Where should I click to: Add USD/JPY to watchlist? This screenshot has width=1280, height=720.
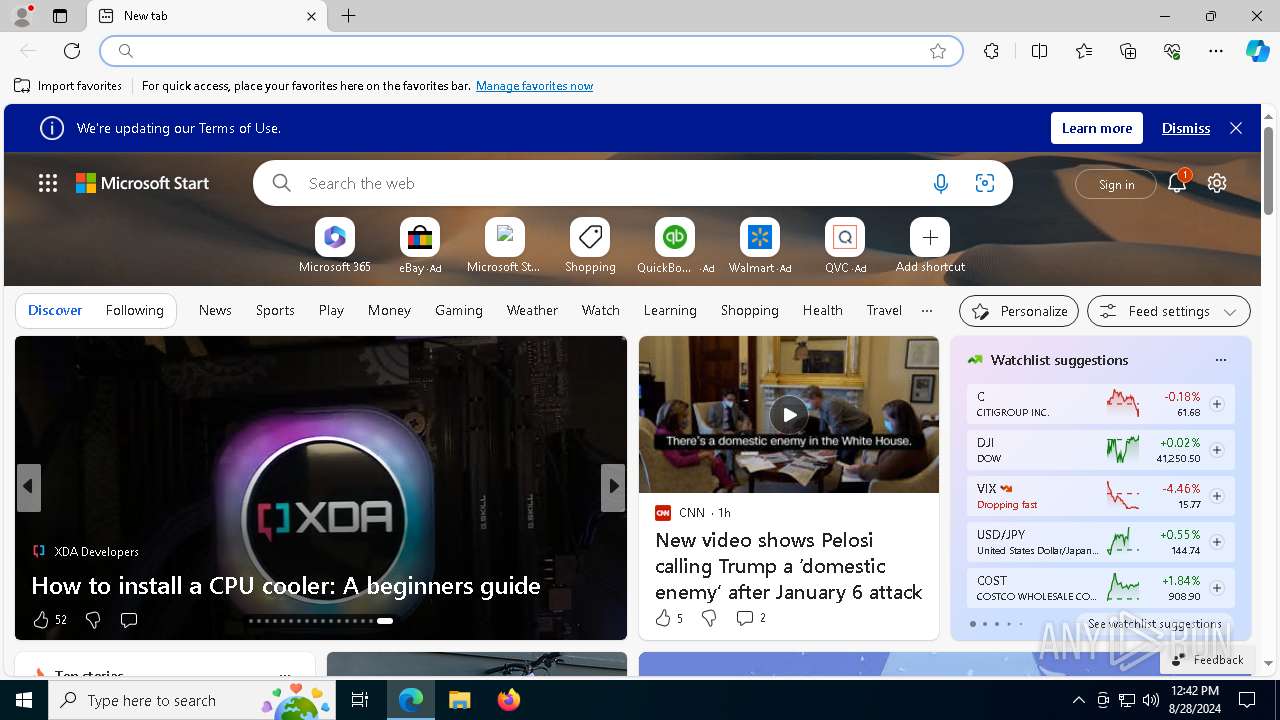pos(1217,542)
